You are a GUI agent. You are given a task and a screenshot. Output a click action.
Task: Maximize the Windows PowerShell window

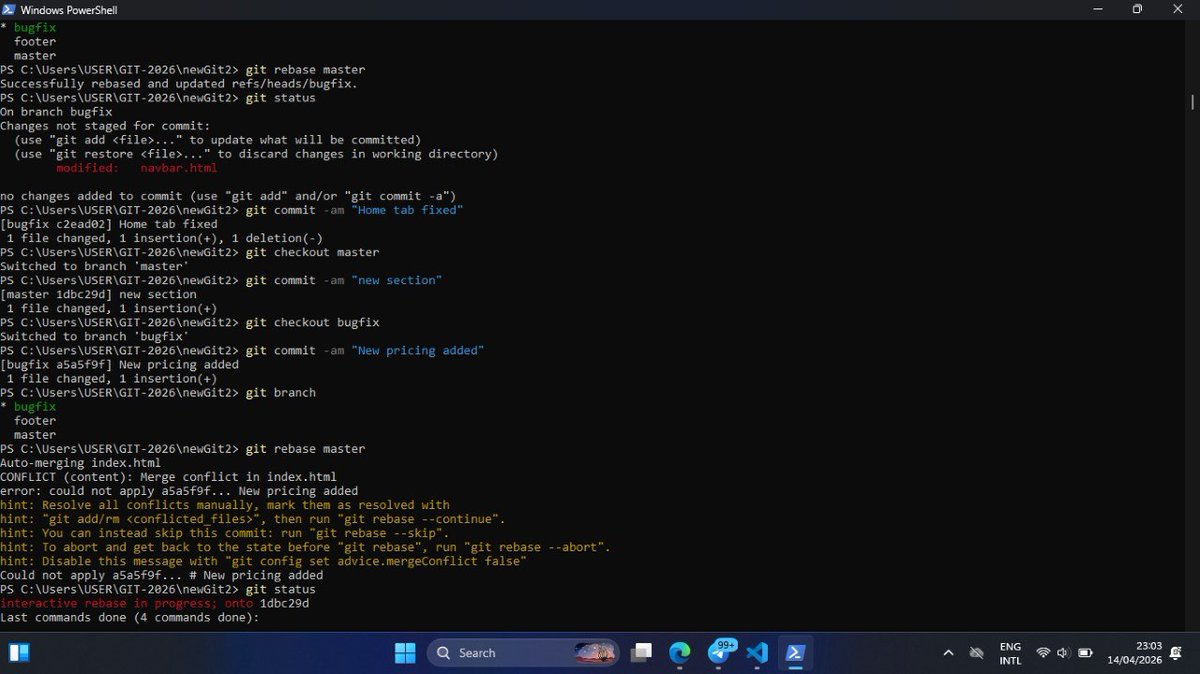1137,9
